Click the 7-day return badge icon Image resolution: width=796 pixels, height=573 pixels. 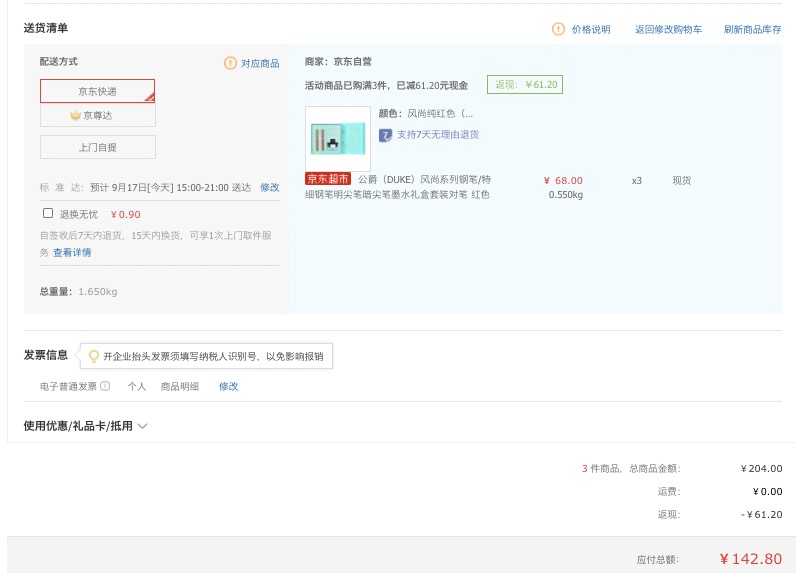(385, 135)
